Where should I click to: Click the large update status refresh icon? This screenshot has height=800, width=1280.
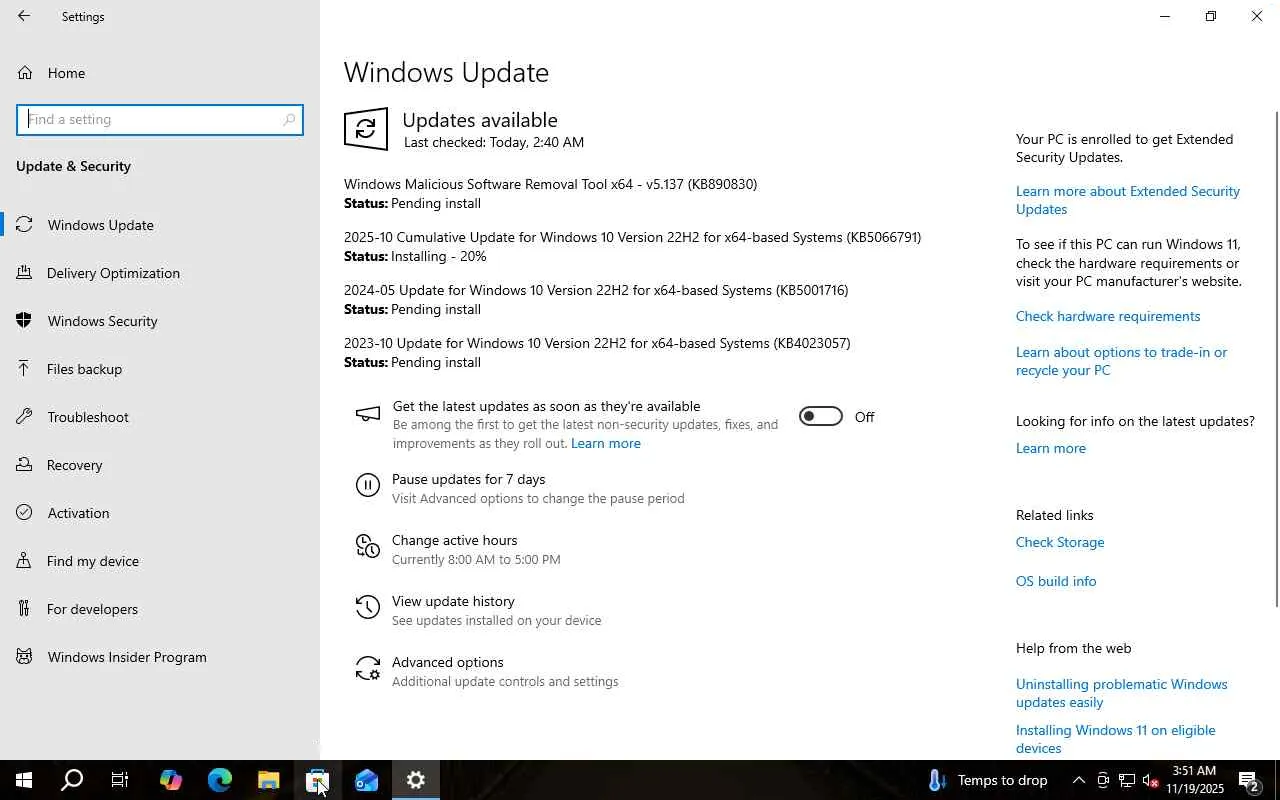(x=366, y=129)
